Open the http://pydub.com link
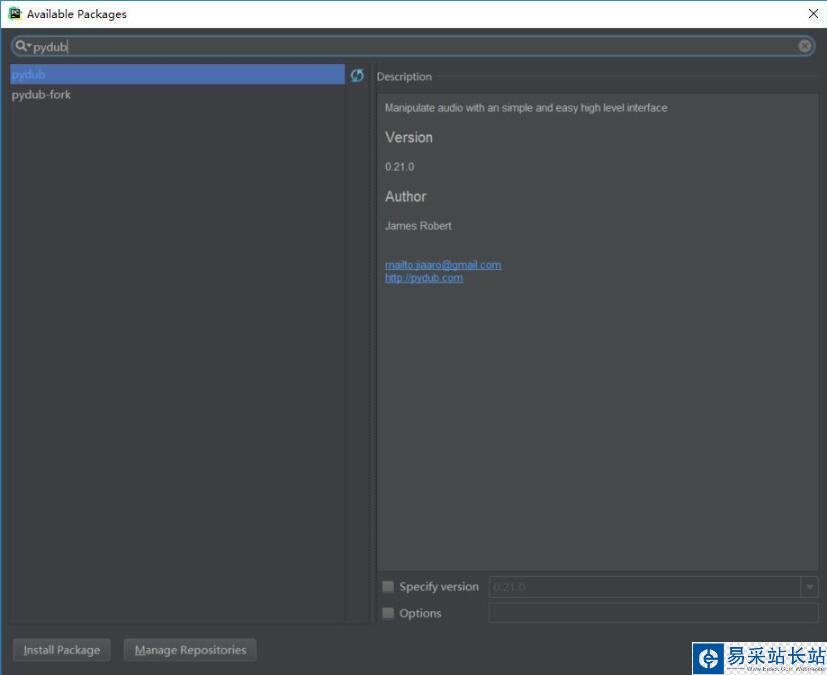Image resolution: width=827 pixels, height=675 pixels. [x=424, y=278]
